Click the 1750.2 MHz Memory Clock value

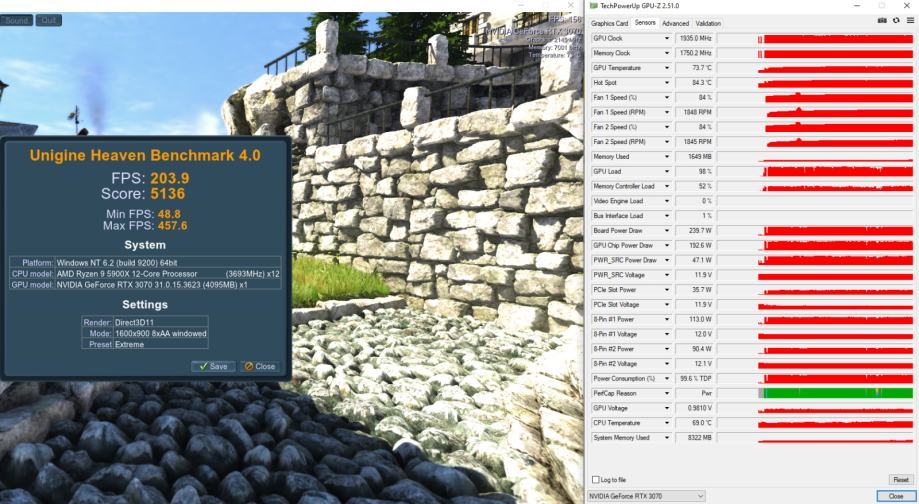(695, 53)
